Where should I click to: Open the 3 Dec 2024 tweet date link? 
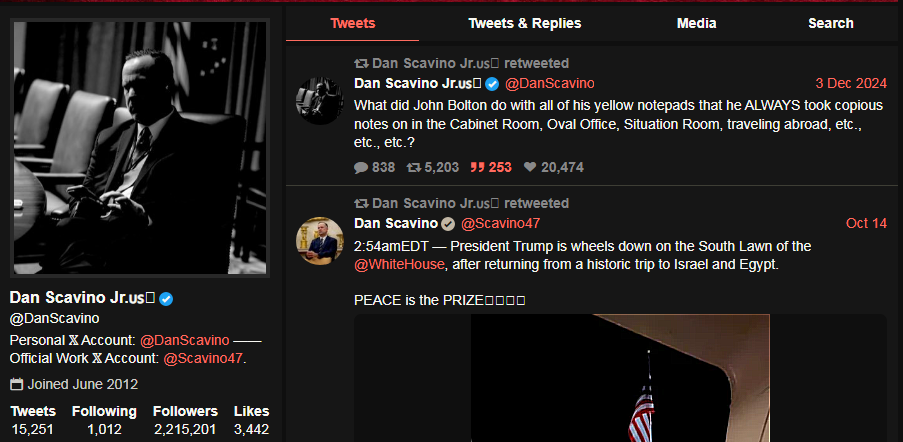(x=851, y=83)
